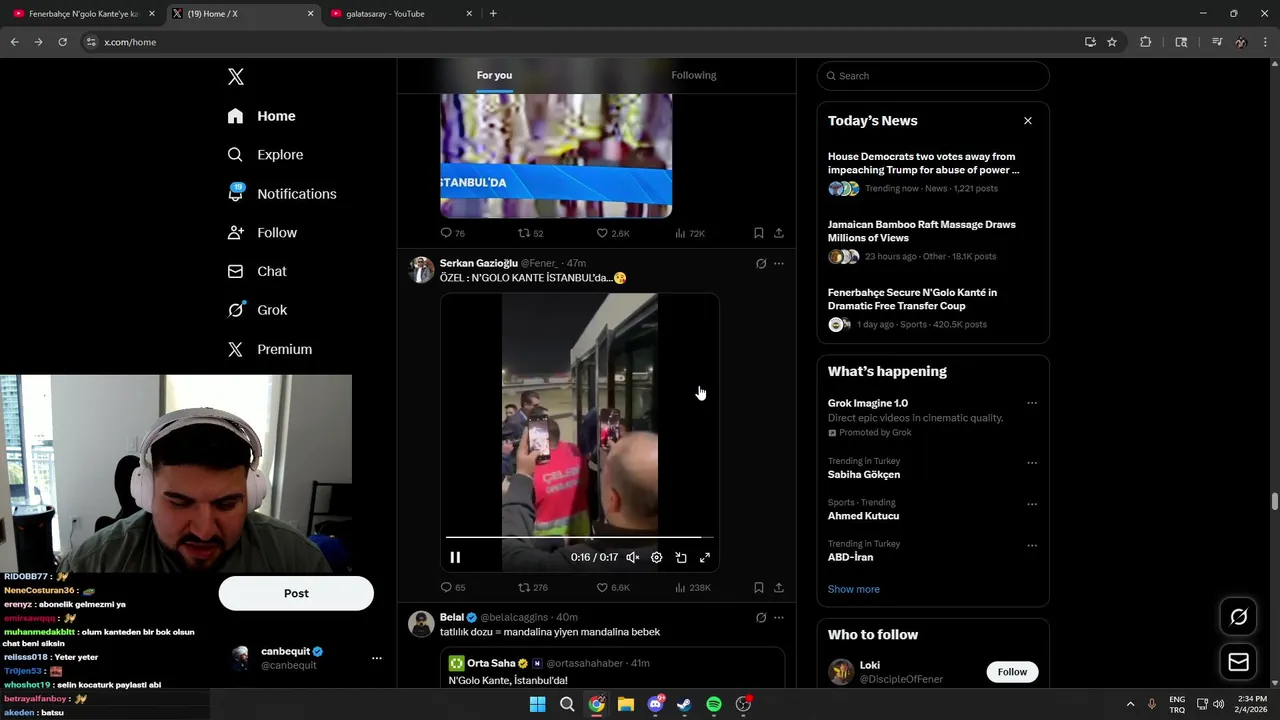
Task: Open Windows Start menu
Action: (537, 704)
